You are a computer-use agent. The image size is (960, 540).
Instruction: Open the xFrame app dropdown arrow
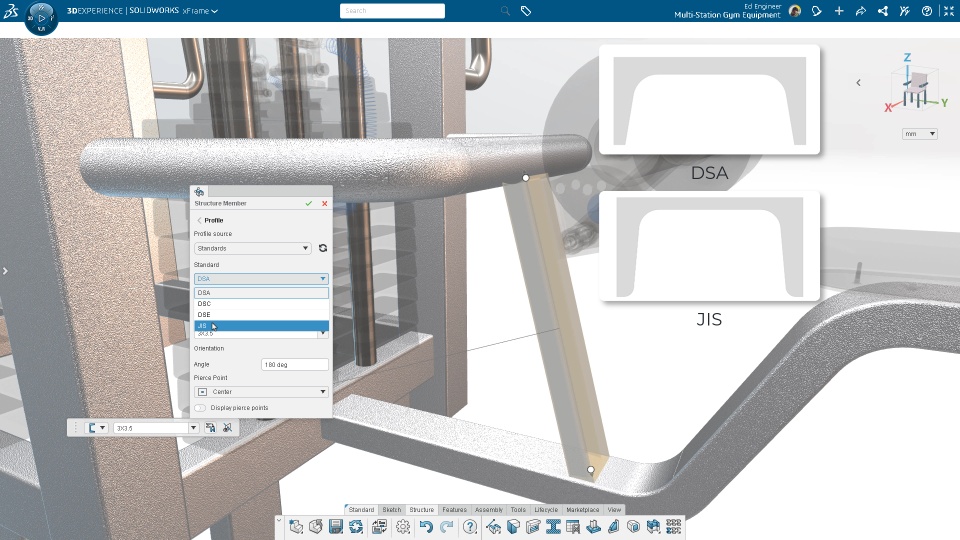pyautogui.click(x=214, y=11)
